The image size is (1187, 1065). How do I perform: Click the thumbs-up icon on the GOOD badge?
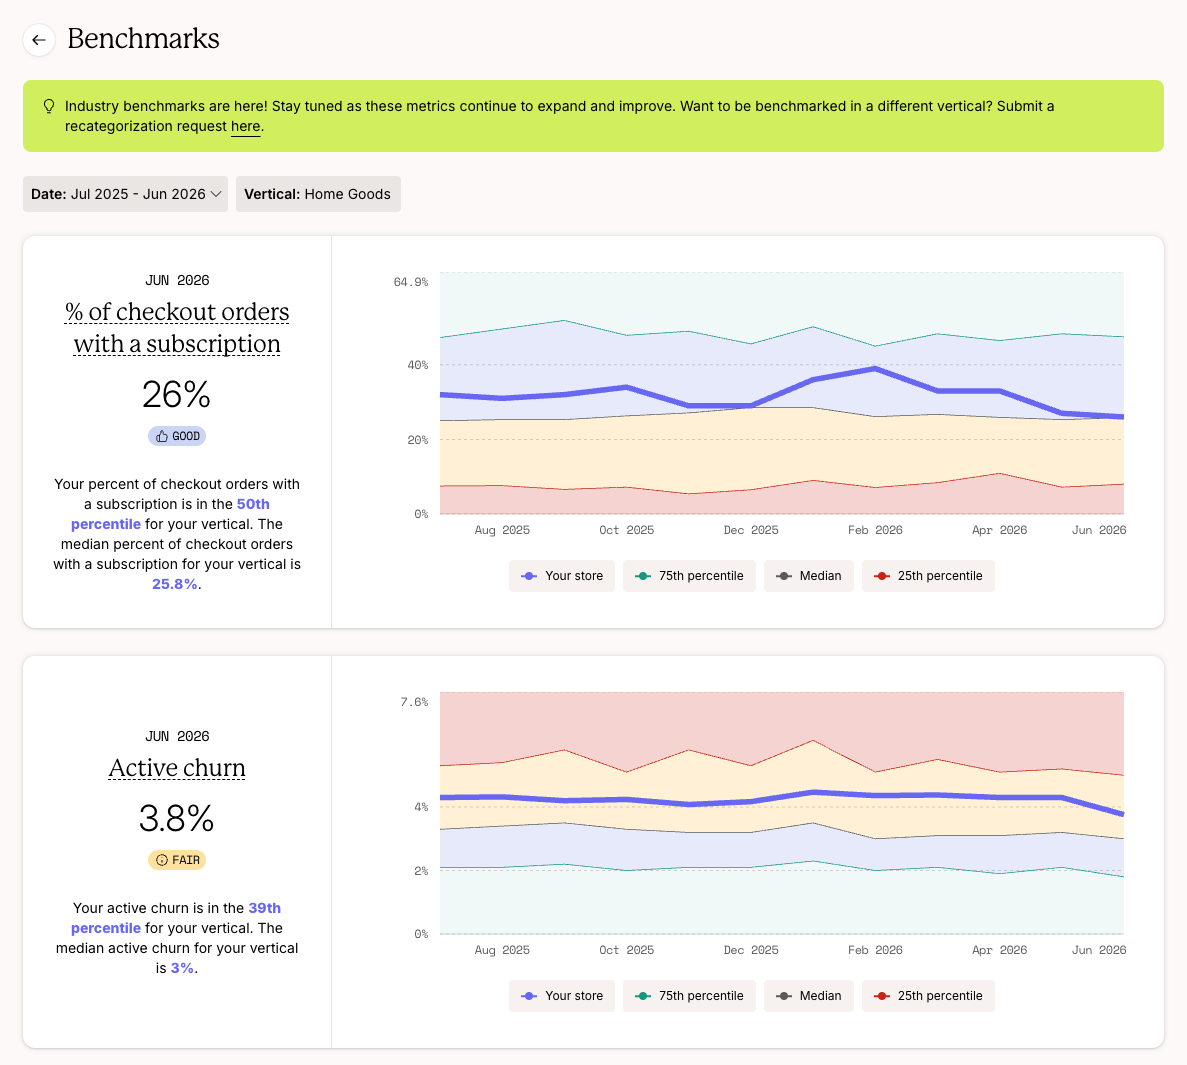[x=161, y=436]
